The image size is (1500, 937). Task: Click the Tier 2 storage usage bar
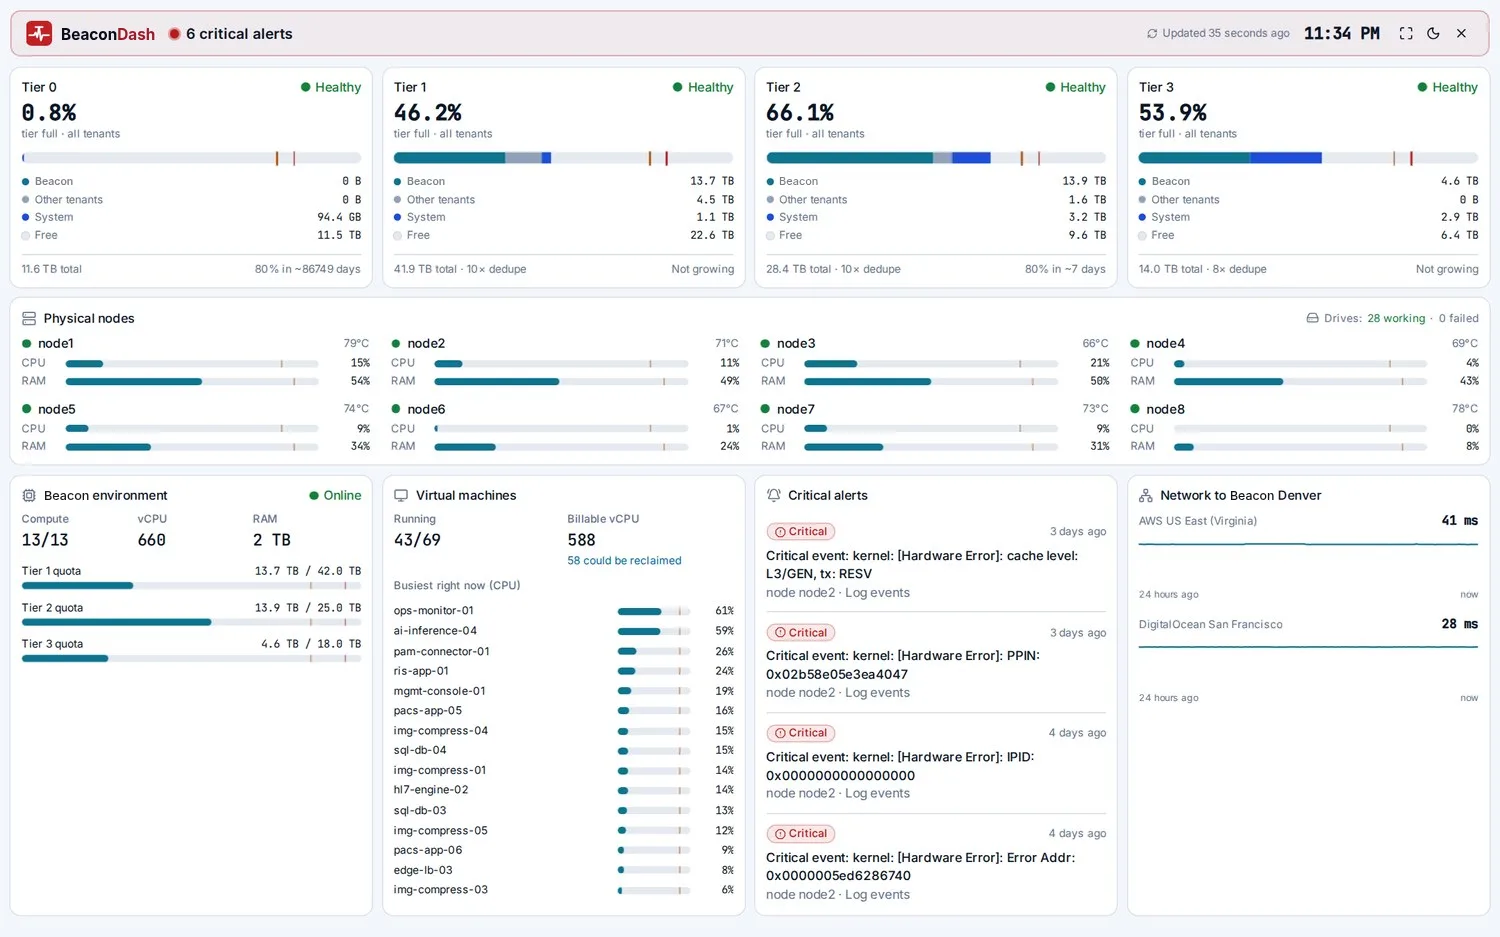936,158
